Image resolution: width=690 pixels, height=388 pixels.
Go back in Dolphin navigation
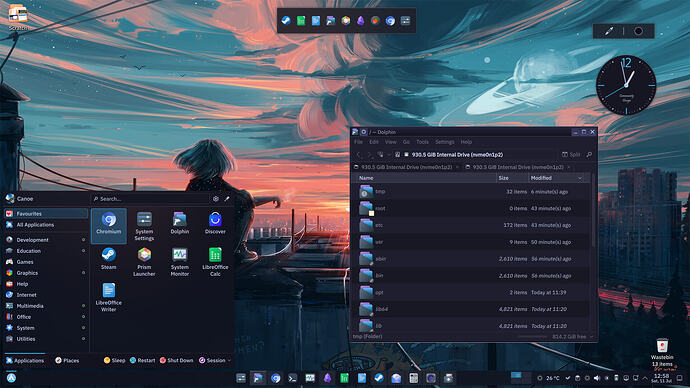(358, 154)
